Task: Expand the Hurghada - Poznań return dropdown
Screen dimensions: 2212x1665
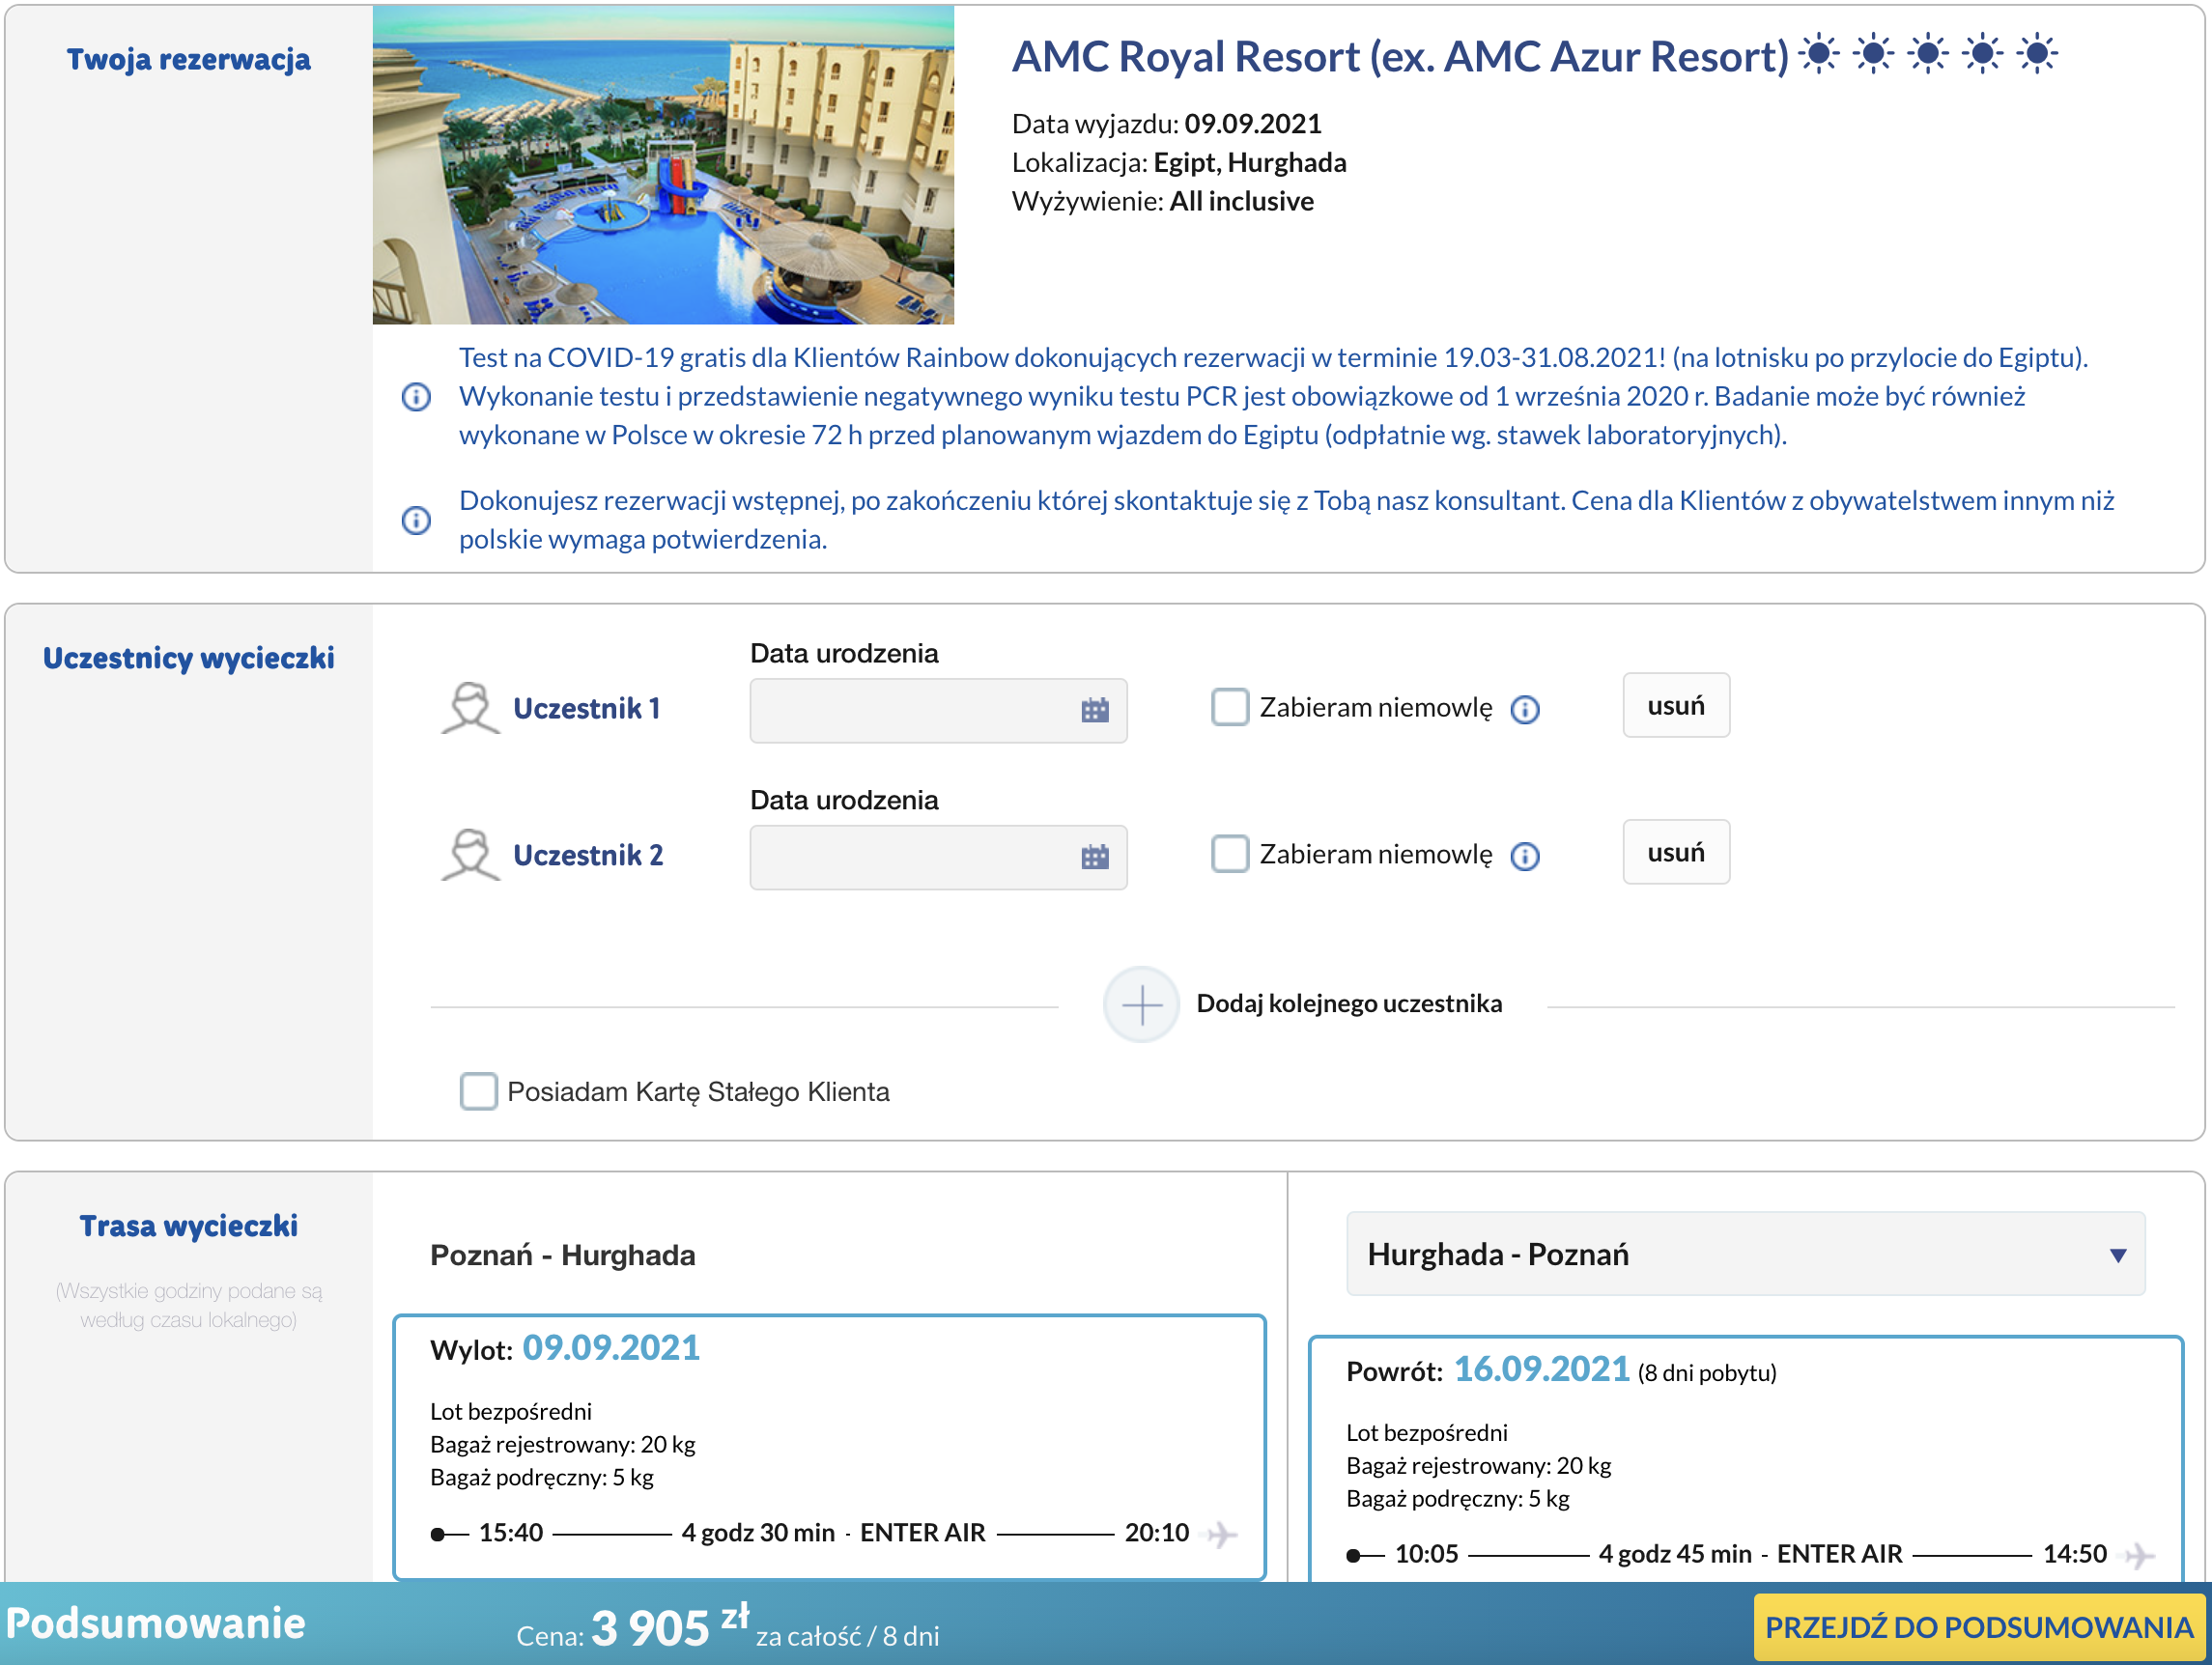Action: [1745, 1254]
